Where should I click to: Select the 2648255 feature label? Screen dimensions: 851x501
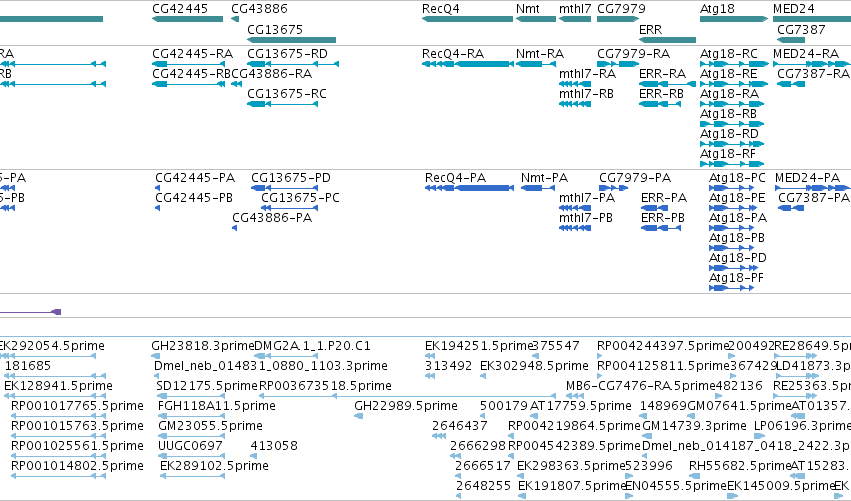483,485
